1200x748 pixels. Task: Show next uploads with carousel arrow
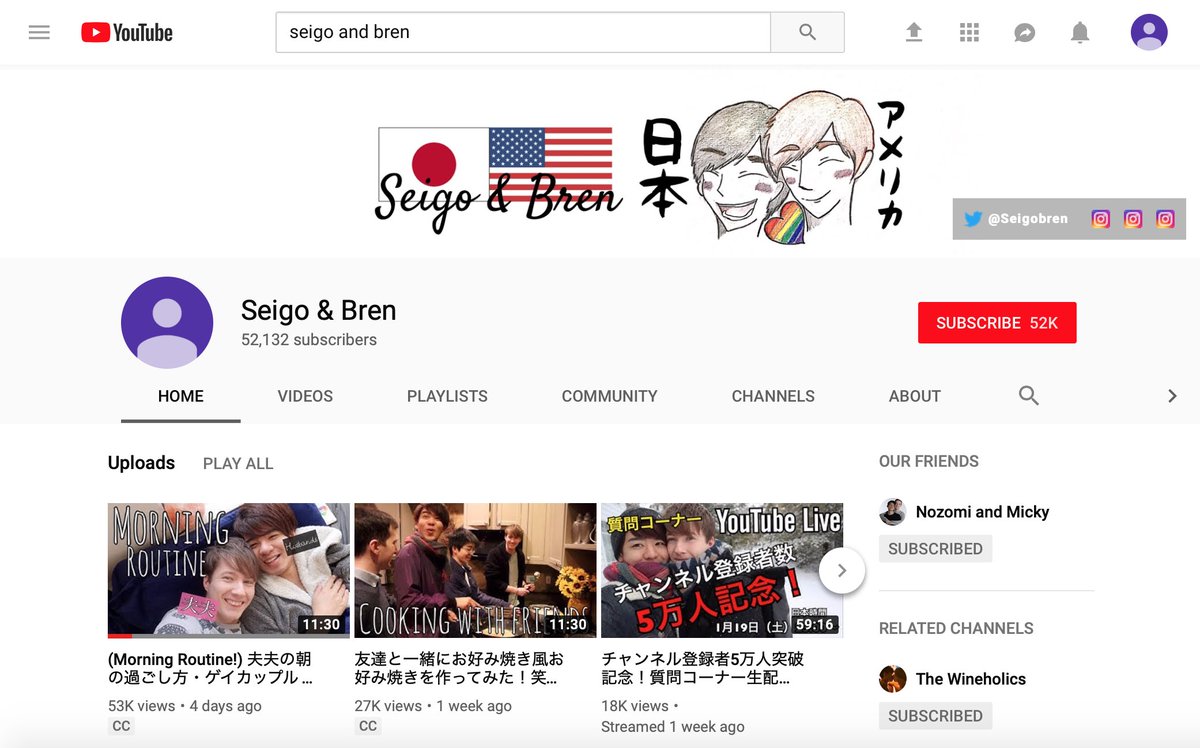point(842,570)
